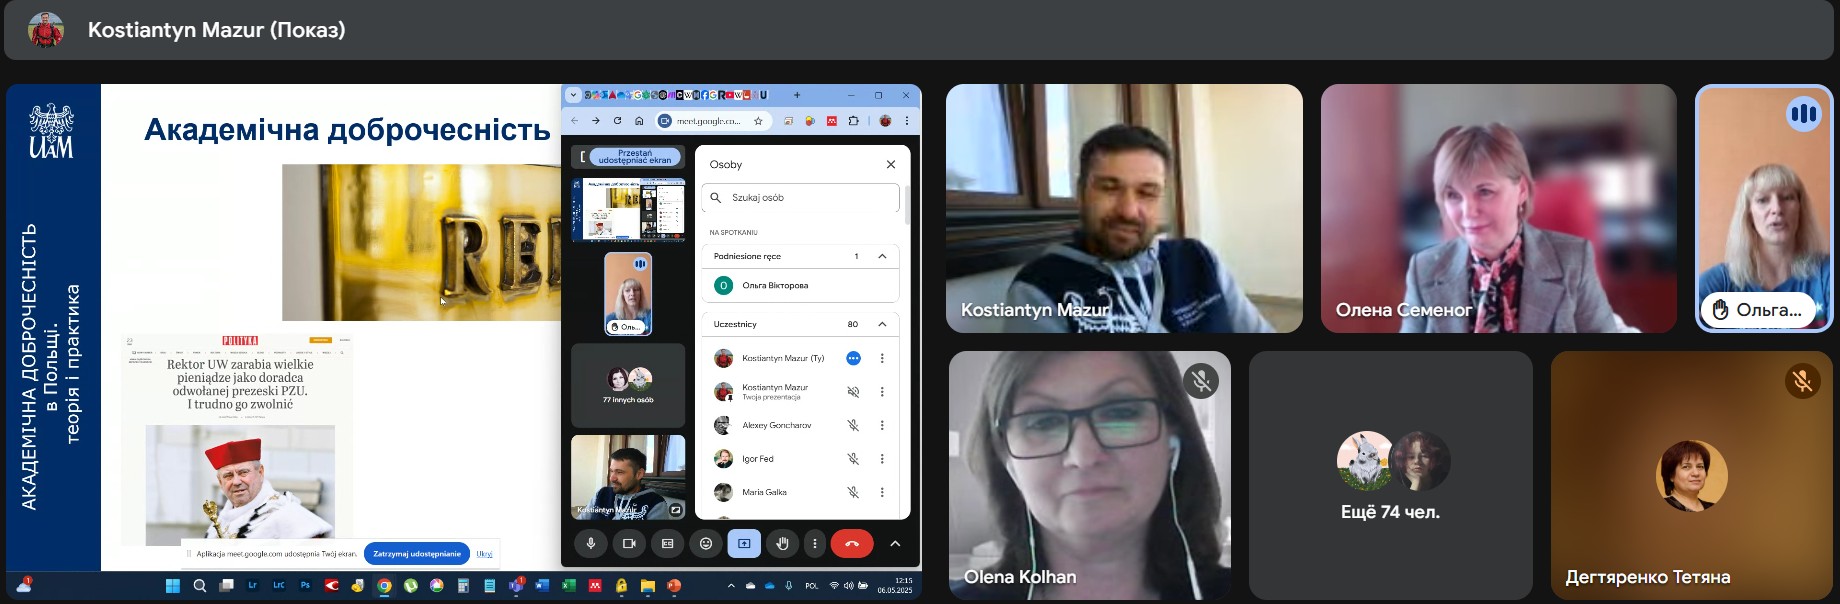Open three-dot options for Igor Fed

pyautogui.click(x=882, y=459)
